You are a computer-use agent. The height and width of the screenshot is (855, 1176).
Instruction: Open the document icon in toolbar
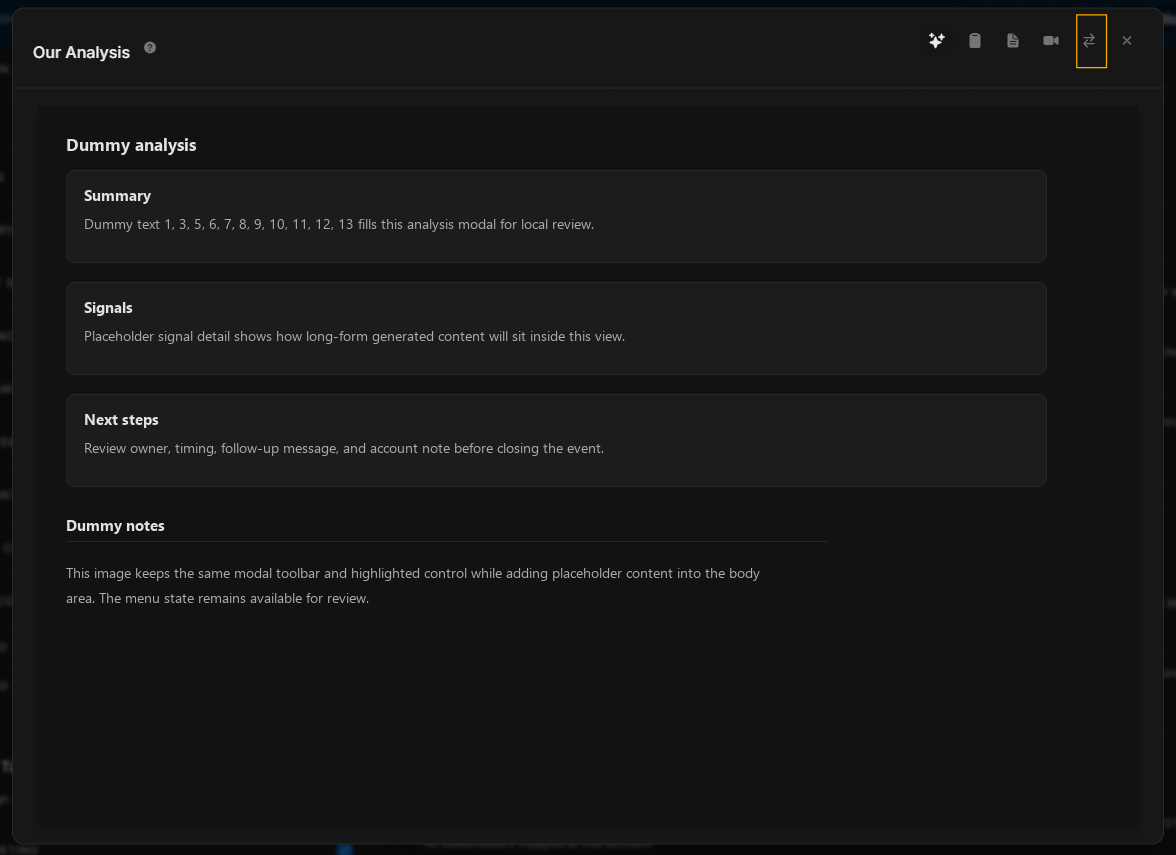1012,40
